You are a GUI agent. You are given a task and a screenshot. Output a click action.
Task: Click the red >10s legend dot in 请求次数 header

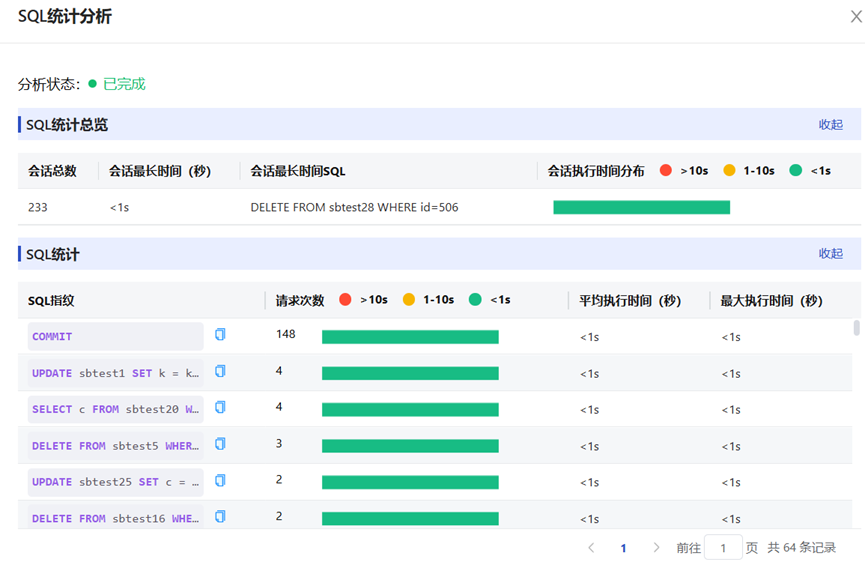[x=345, y=300]
